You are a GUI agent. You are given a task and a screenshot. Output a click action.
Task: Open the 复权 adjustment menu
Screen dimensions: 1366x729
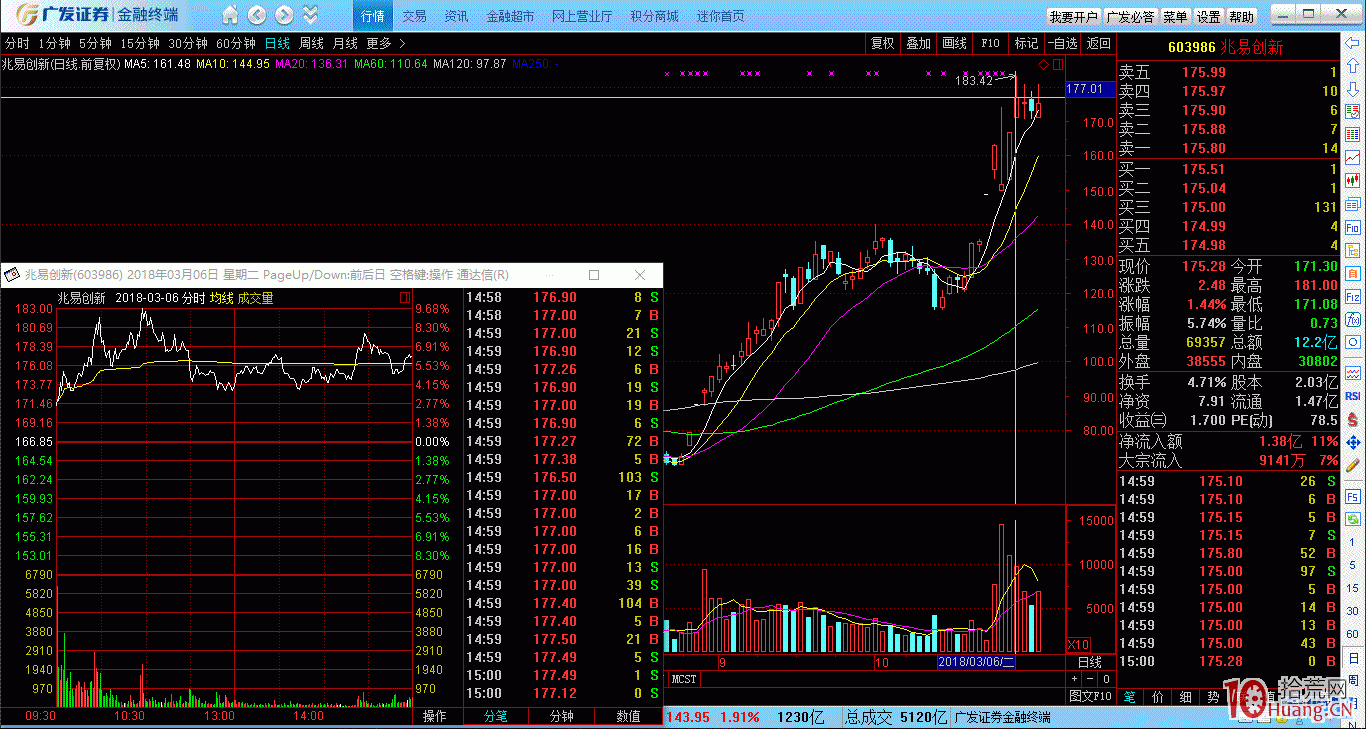[883, 43]
